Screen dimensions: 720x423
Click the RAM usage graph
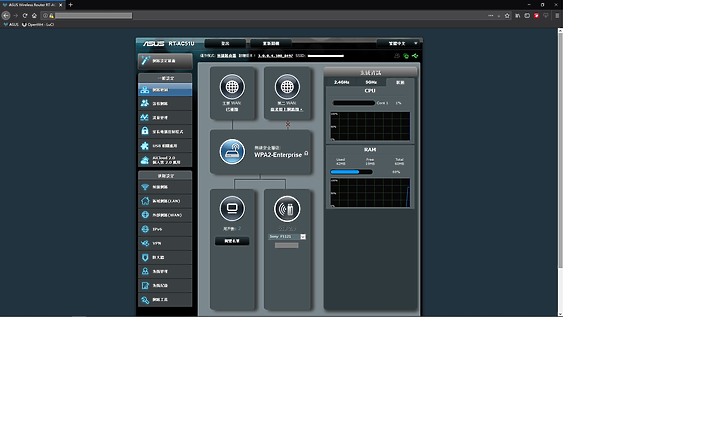click(370, 193)
